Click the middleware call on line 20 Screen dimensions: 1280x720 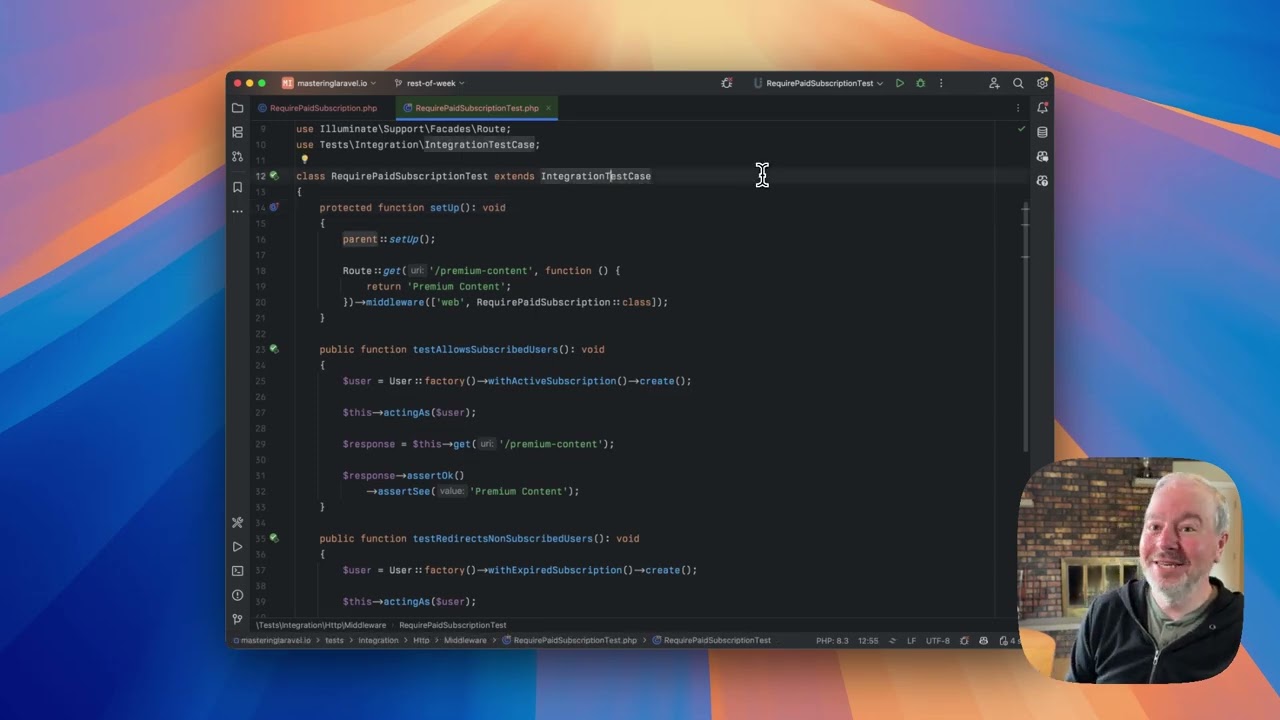(x=395, y=302)
